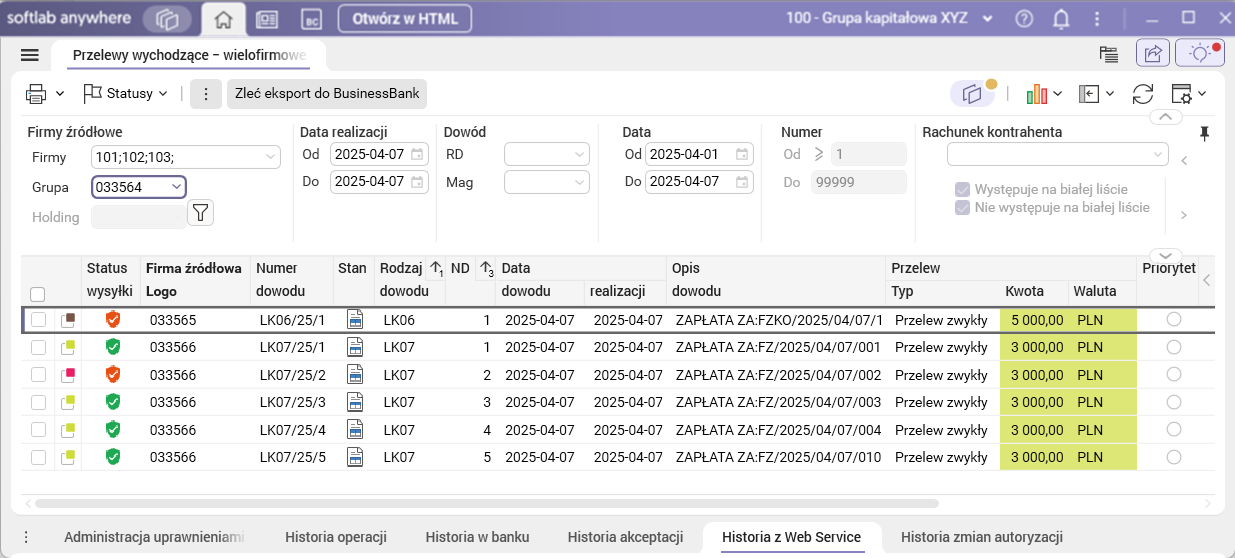Click the filter funnel icon beside Holding
The width and height of the screenshot is (1235, 558).
pos(201,212)
